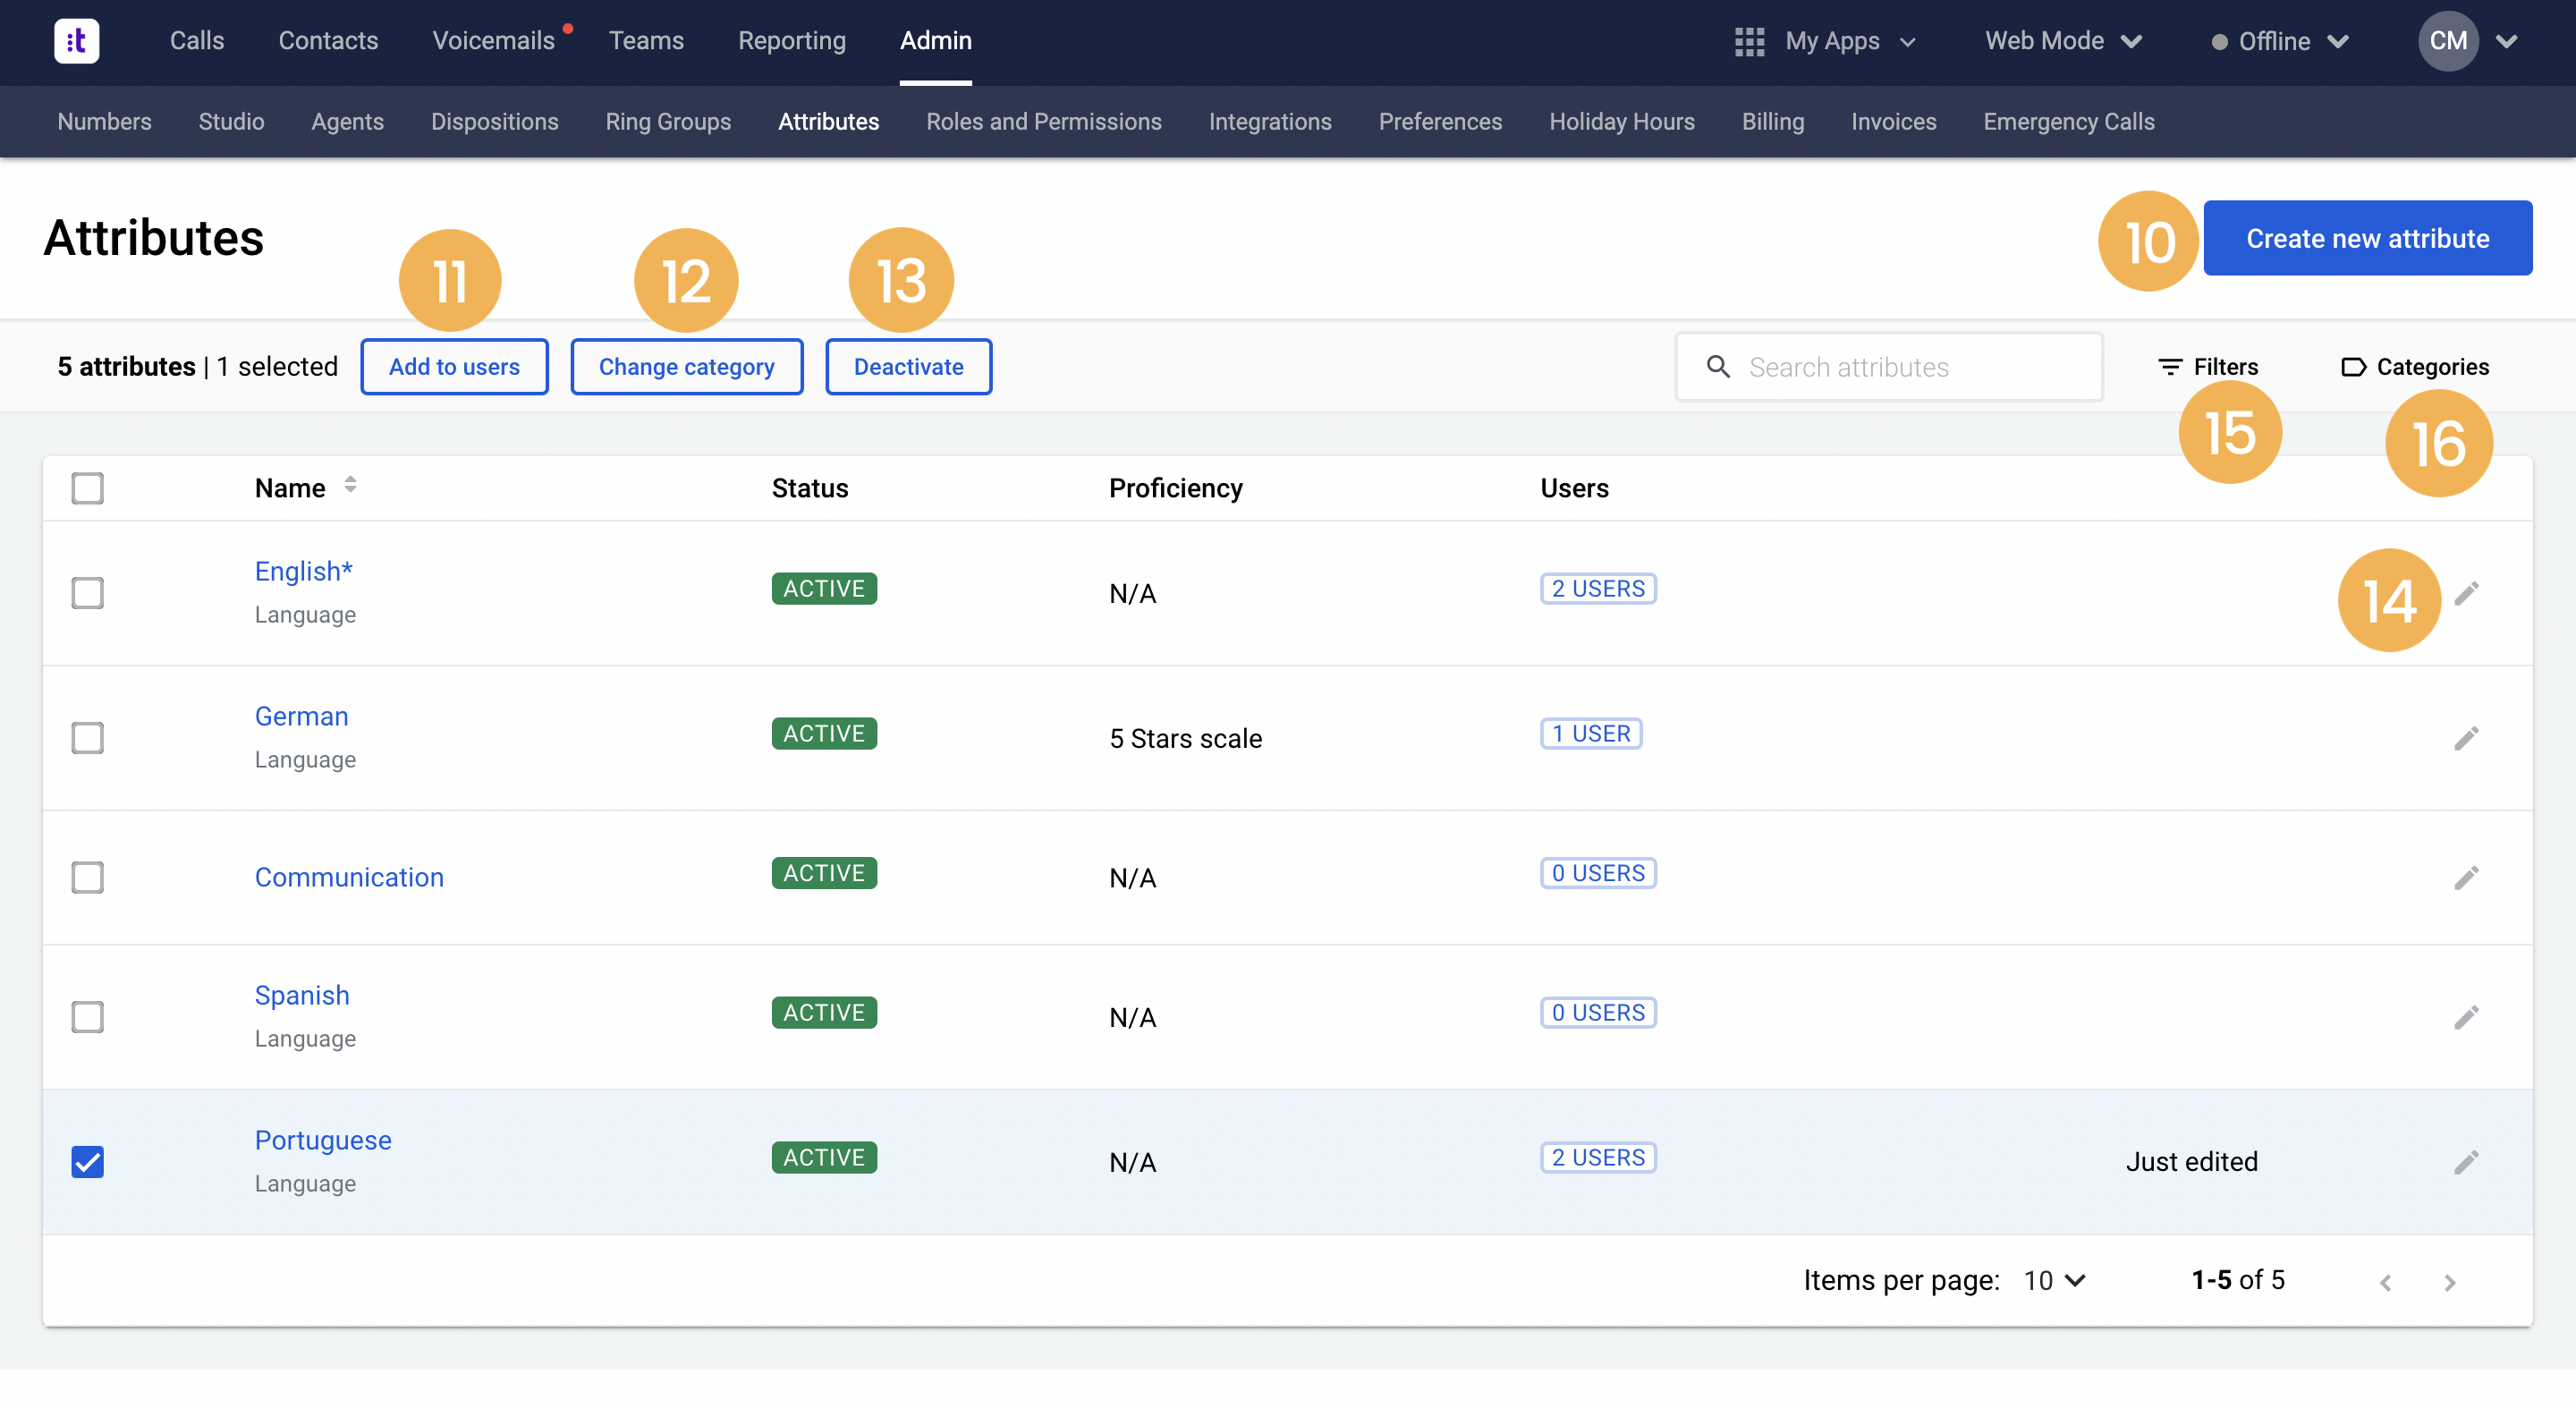Click the 0 USERS badge for Spanish

(1598, 1012)
